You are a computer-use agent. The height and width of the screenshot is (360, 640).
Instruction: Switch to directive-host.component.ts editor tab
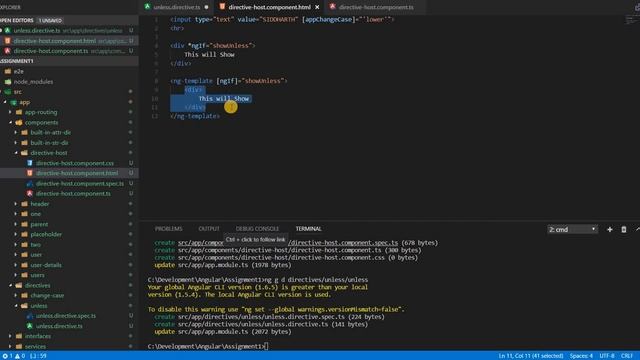376,7
